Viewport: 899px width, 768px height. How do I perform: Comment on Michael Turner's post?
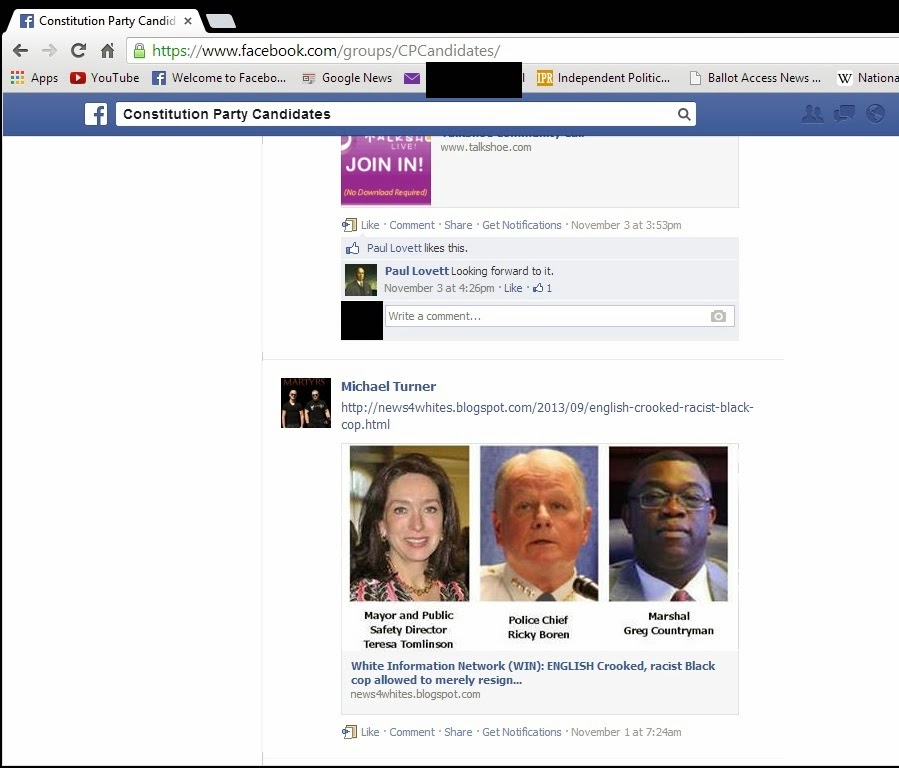point(412,732)
